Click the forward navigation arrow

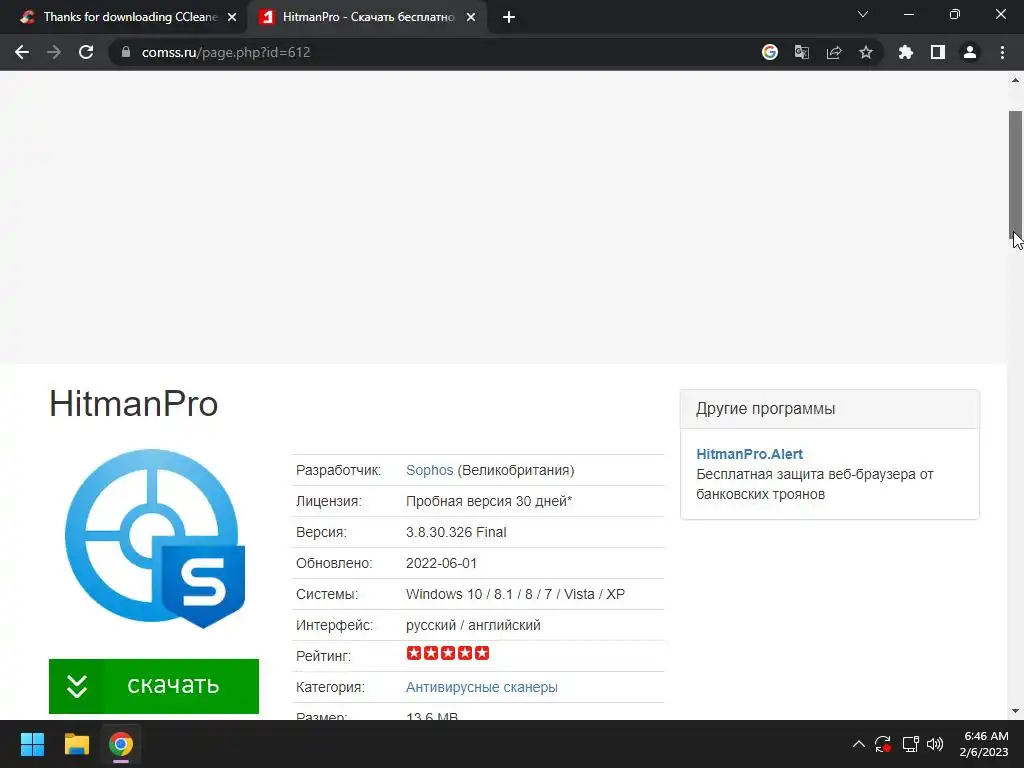click(x=54, y=52)
